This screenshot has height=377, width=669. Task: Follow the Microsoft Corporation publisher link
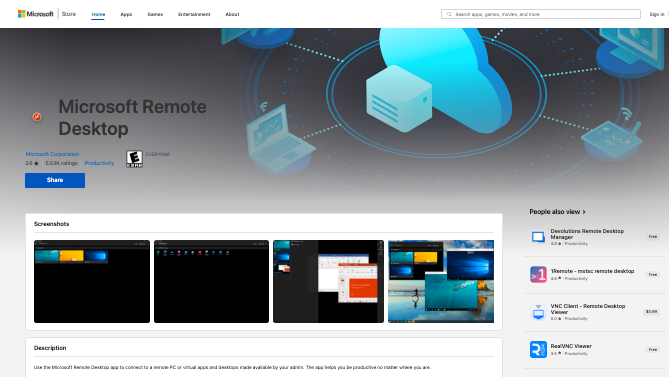click(52, 154)
